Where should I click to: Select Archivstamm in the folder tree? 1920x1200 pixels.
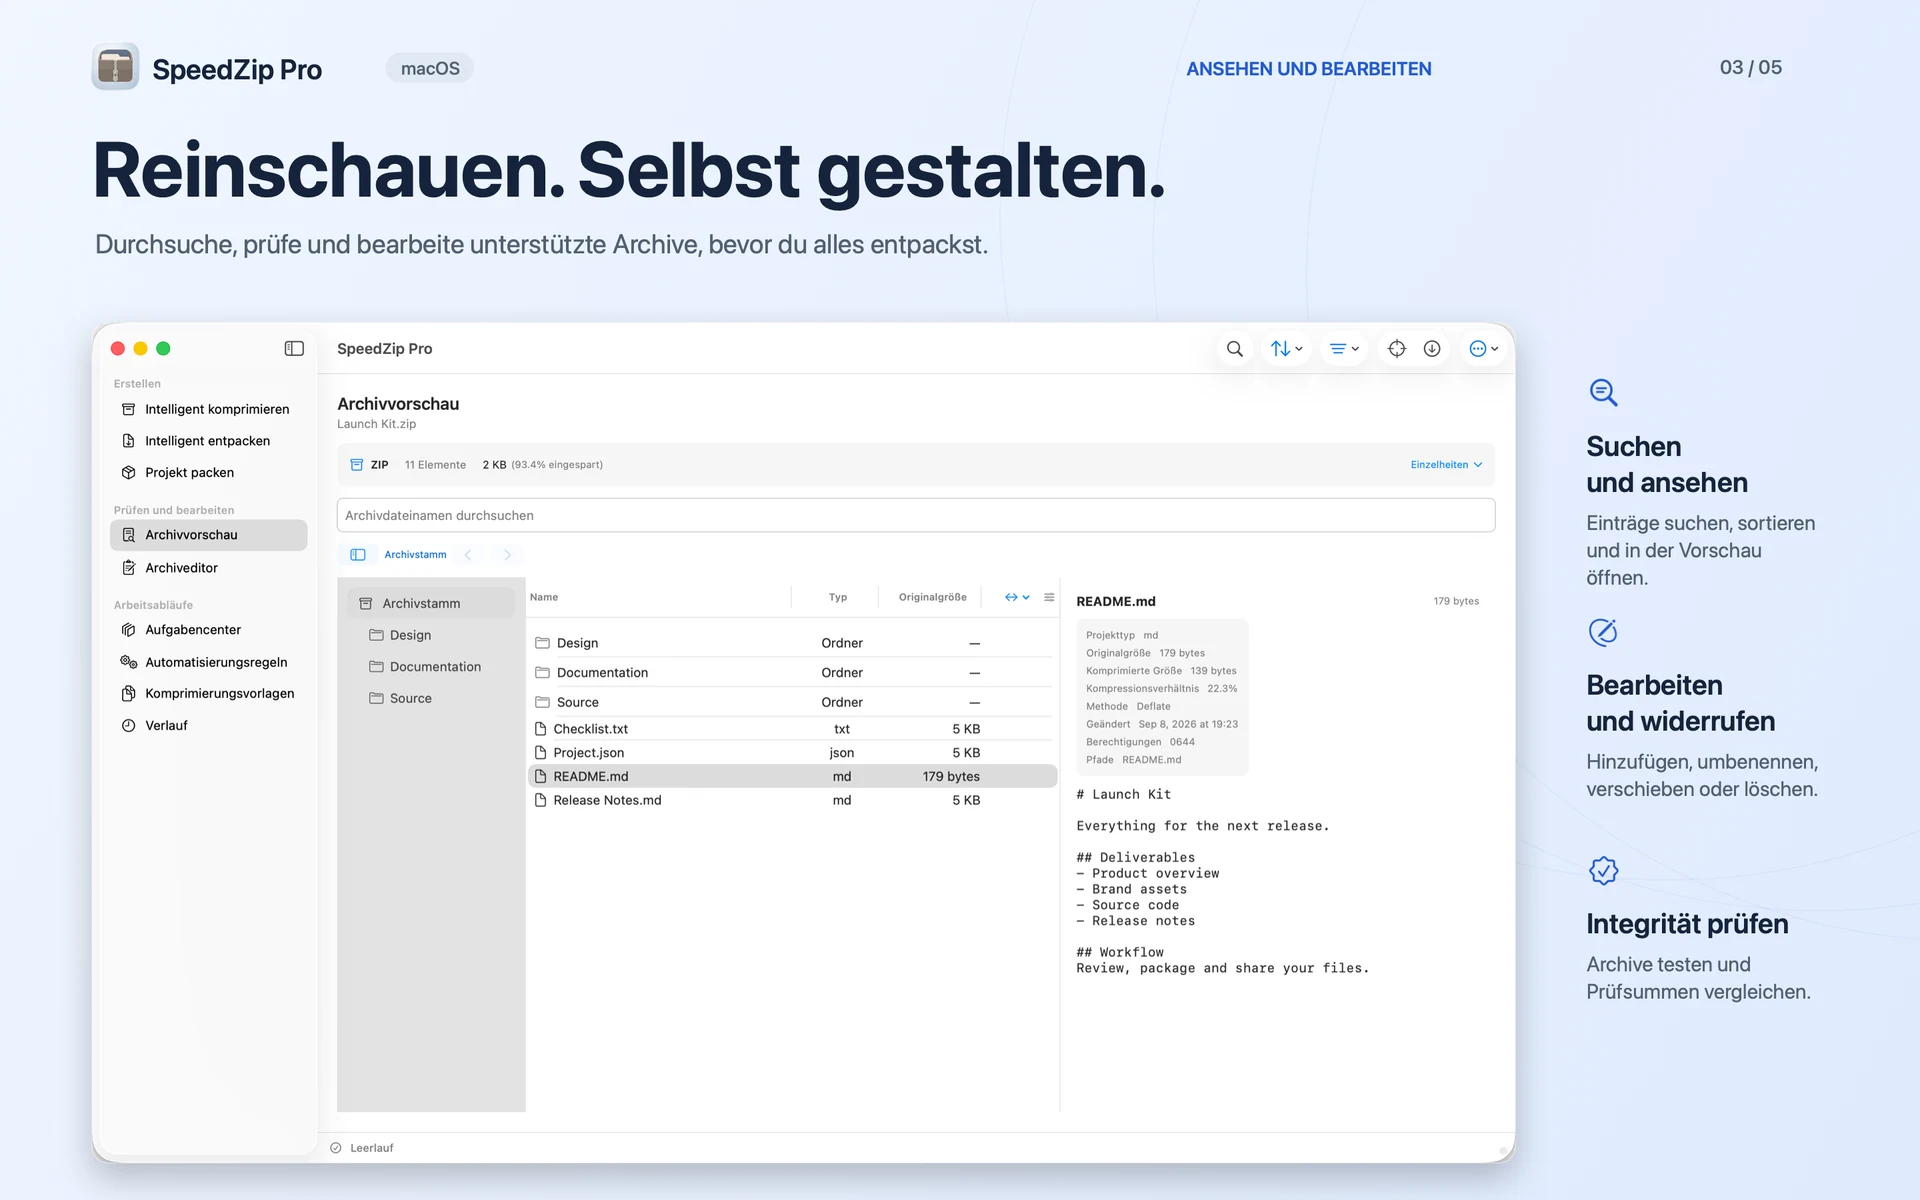pyautogui.click(x=431, y=604)
